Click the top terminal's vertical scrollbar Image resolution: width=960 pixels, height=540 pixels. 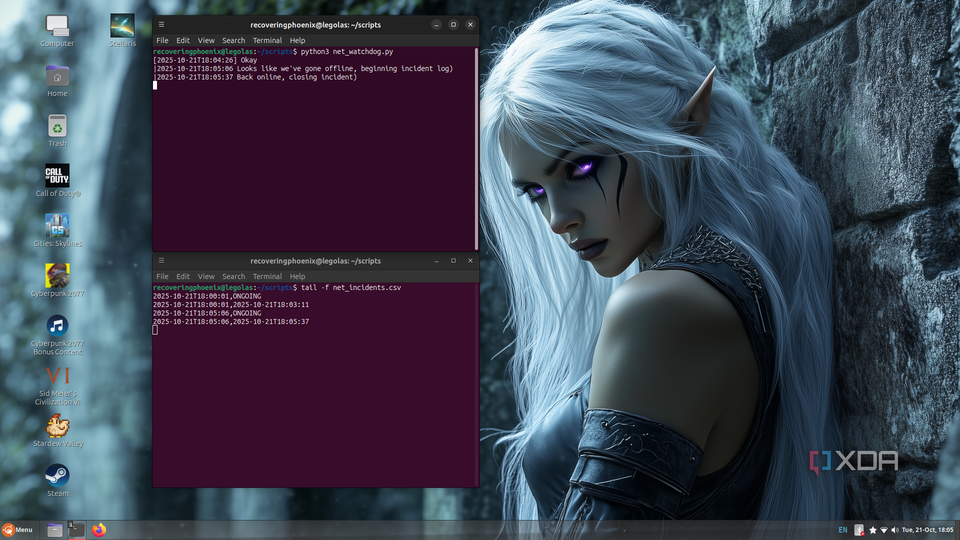tap(476, 140)
